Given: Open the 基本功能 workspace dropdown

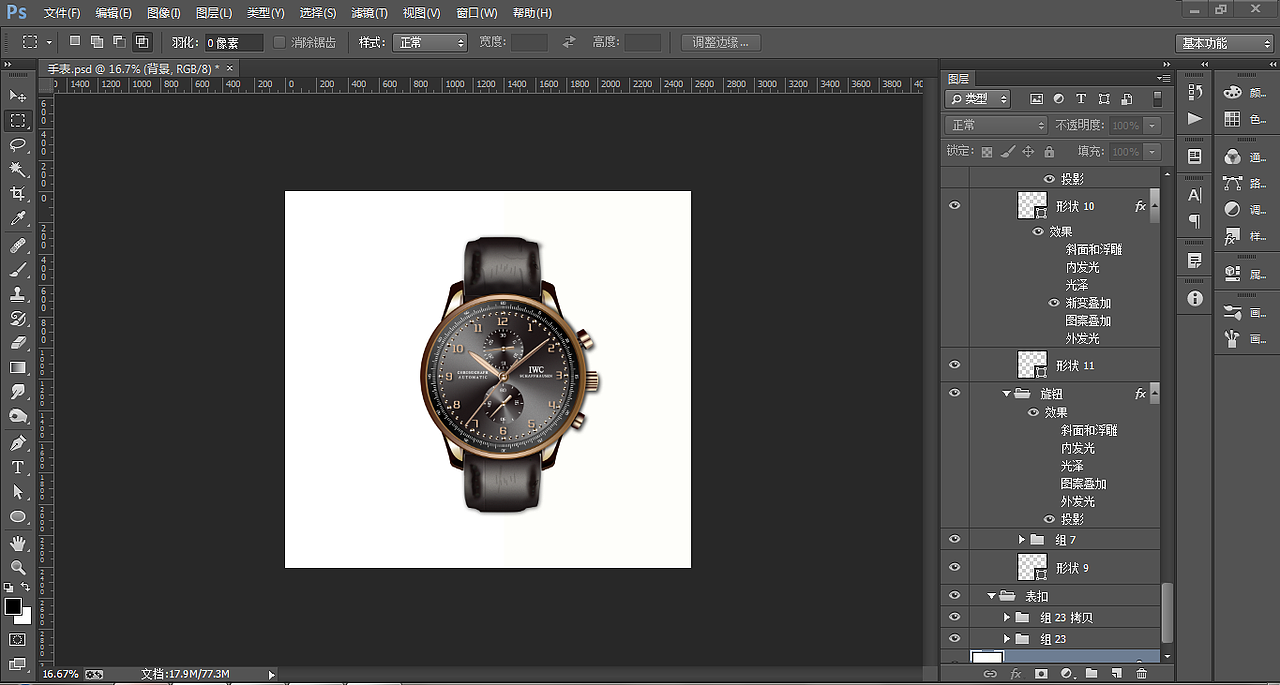Looking at the screenshot, I should [x=1224, y=43].
